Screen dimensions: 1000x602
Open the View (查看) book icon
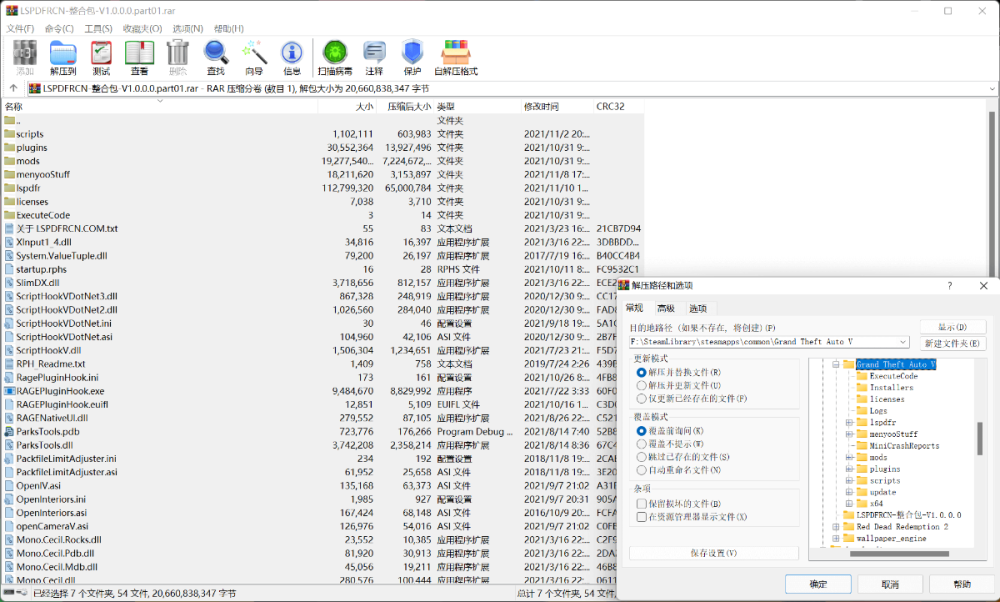[139, 57]
